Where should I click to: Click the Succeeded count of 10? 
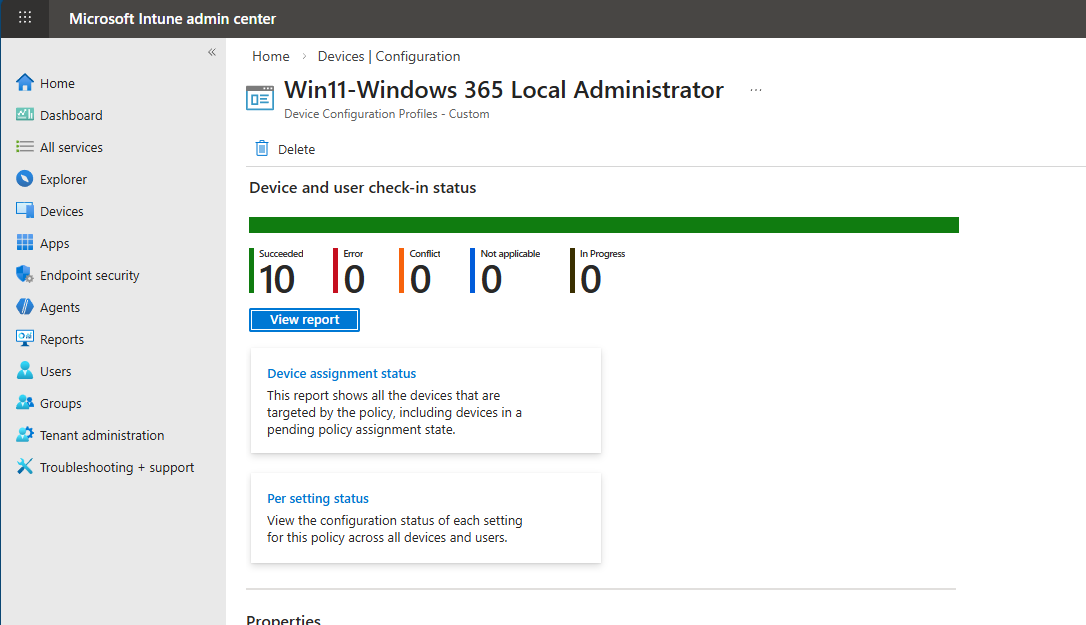(x=277, y=280)
